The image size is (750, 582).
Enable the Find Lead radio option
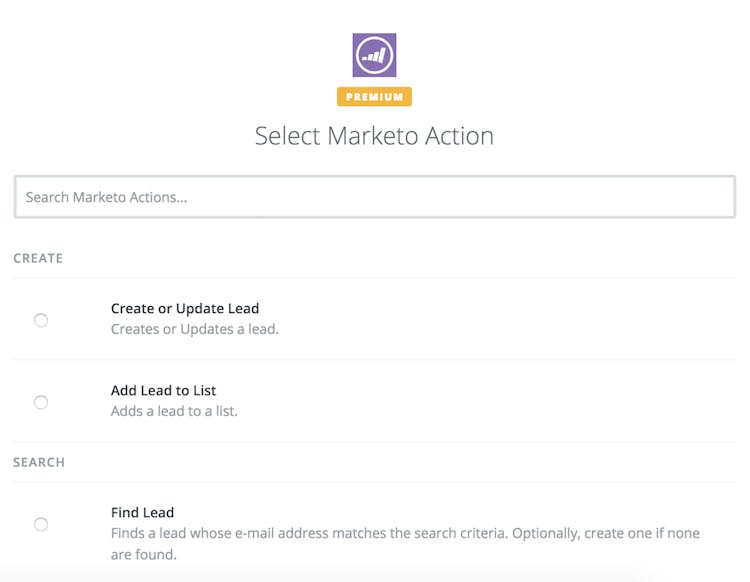(41, 524)
